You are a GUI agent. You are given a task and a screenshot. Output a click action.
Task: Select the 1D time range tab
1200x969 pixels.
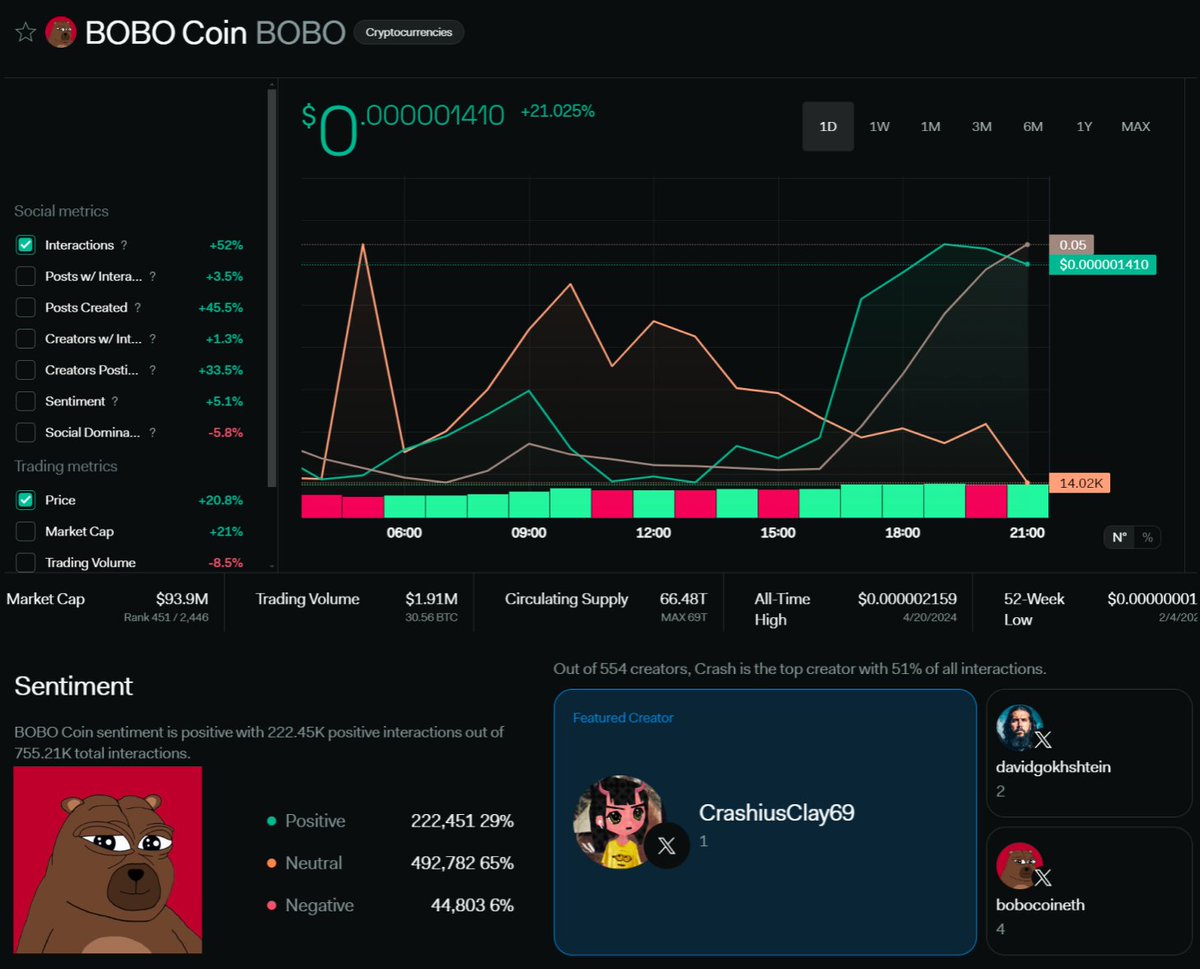pyautogui.click(x=828, y=126)
